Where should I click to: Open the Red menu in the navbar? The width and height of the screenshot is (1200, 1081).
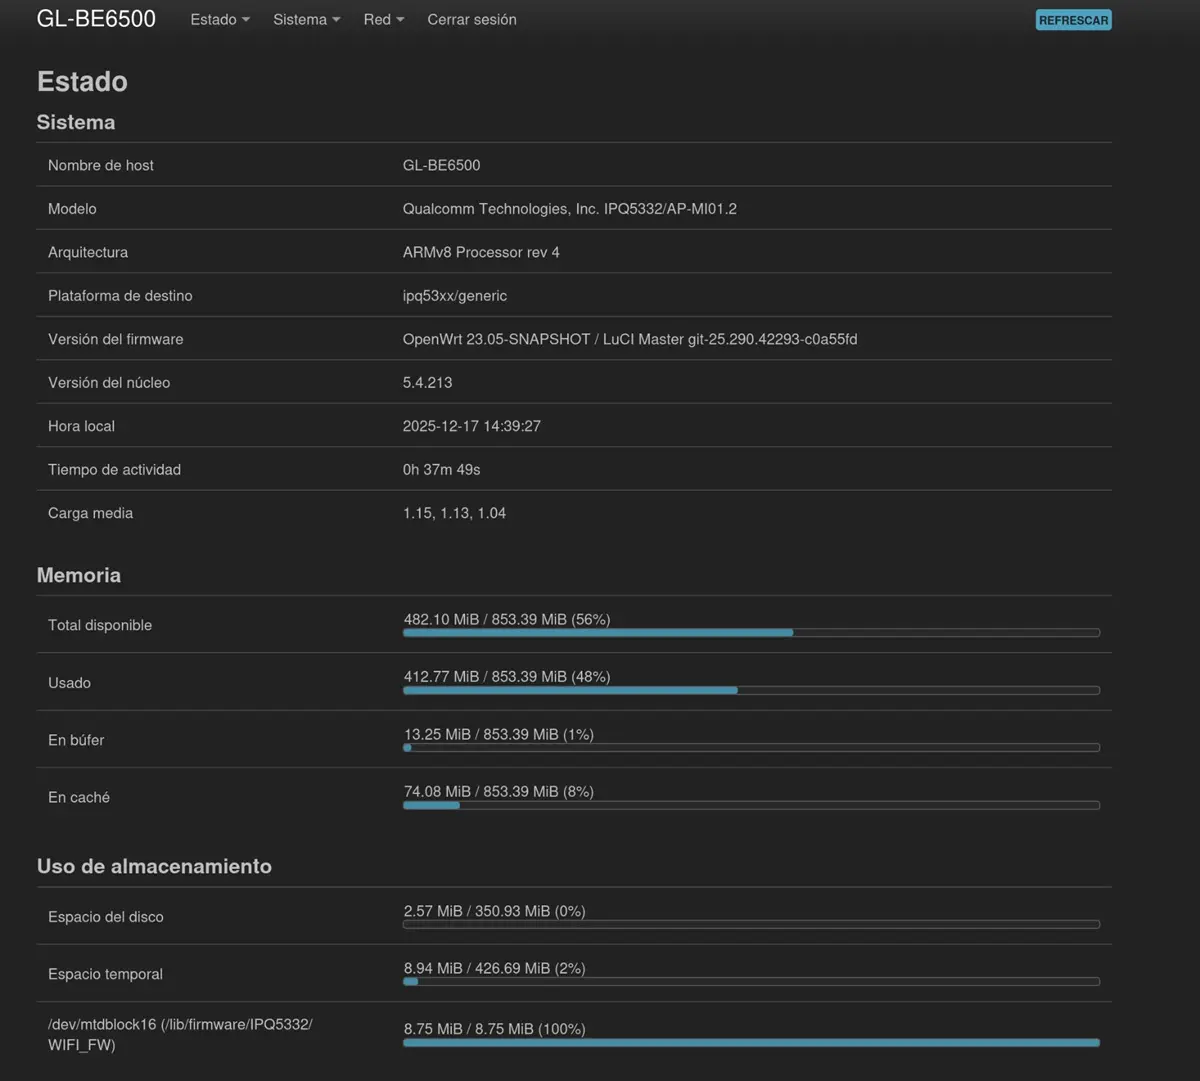pos(383,19)
